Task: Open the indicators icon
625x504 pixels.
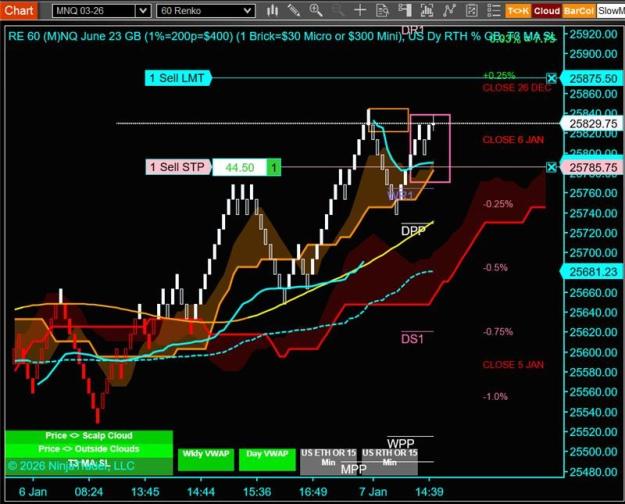Action: [449, 10]
